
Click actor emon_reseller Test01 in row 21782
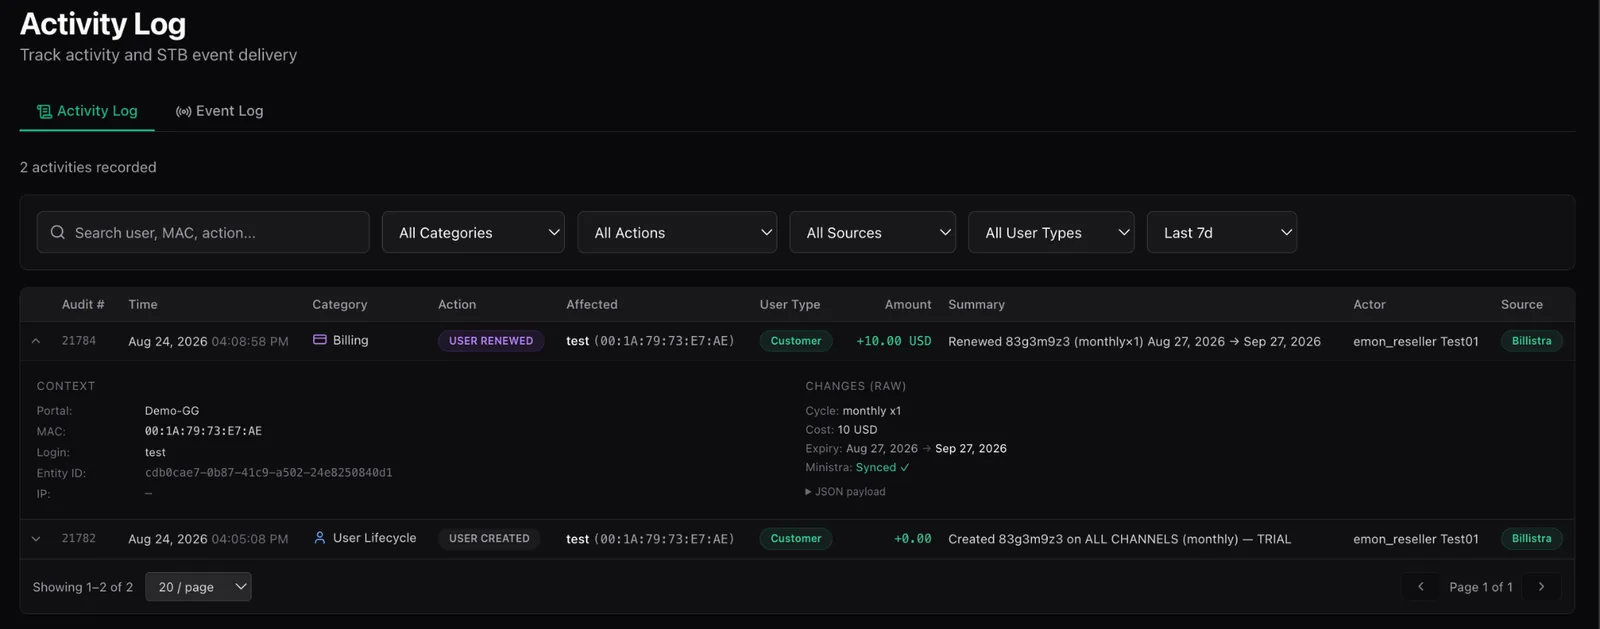1416,539
